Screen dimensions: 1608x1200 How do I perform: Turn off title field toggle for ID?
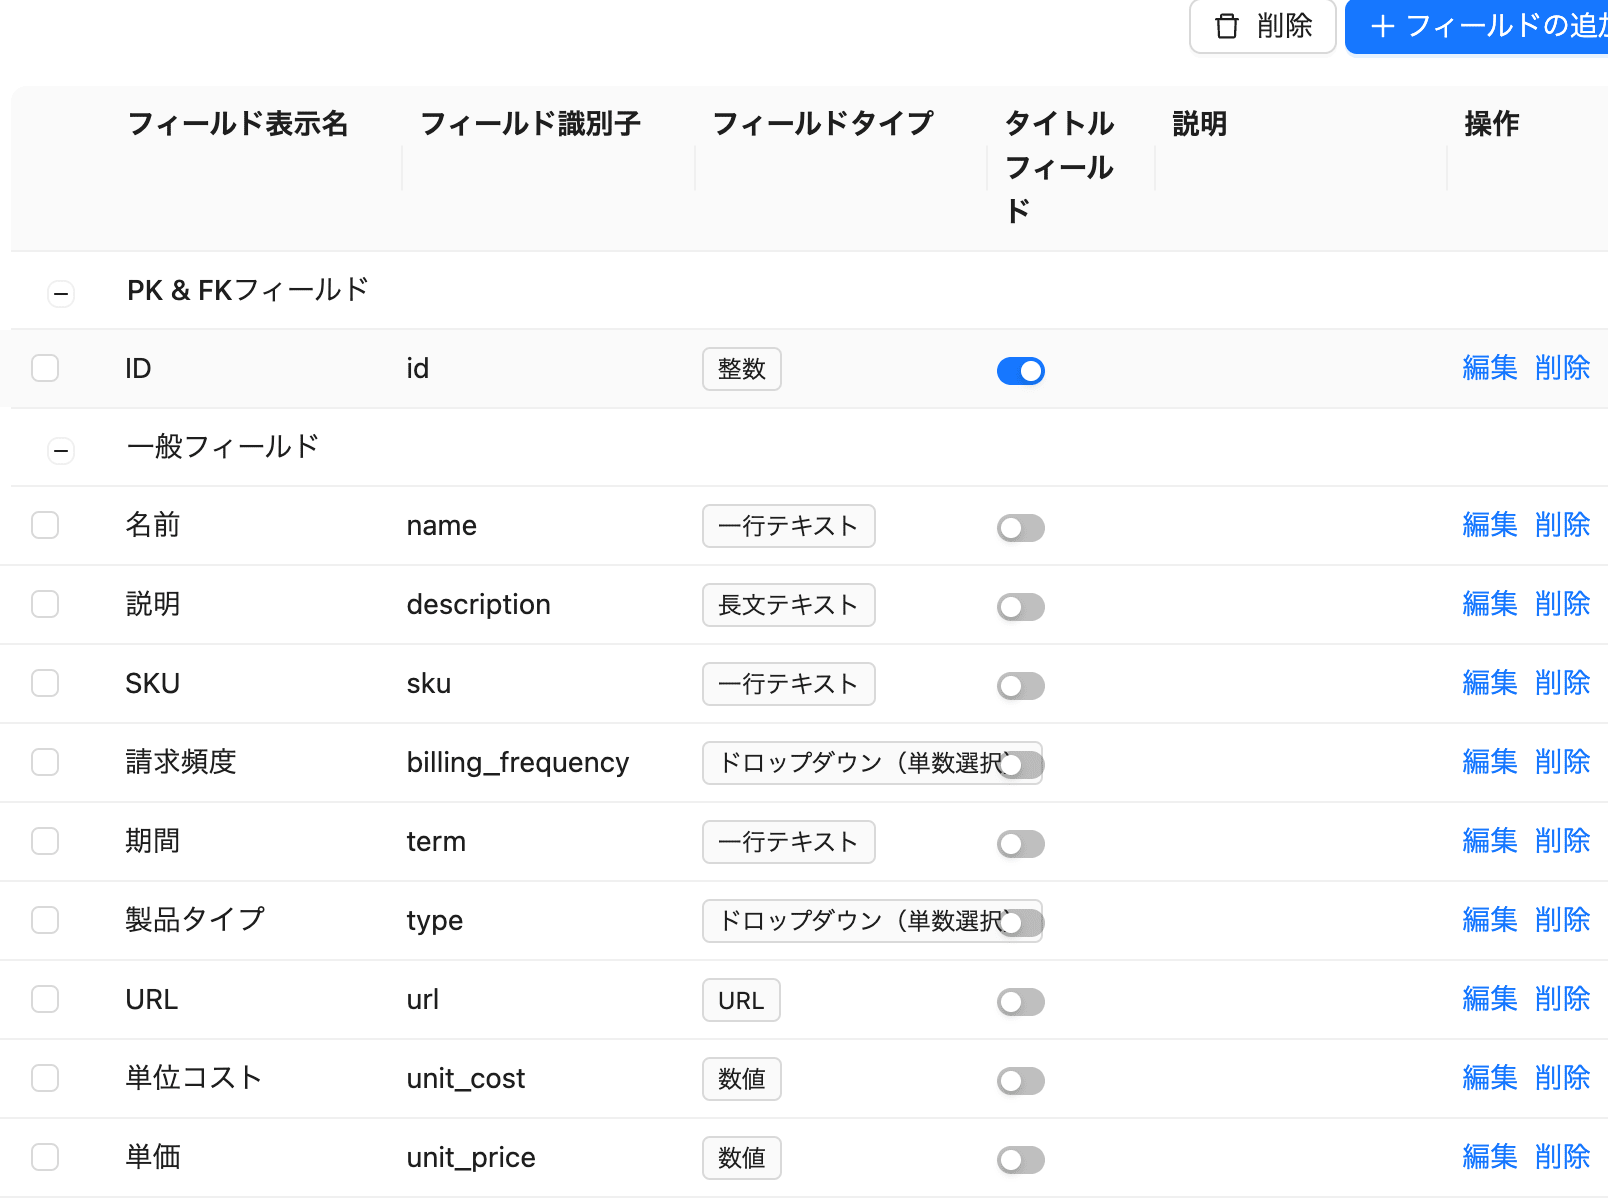coord(1020,371)
